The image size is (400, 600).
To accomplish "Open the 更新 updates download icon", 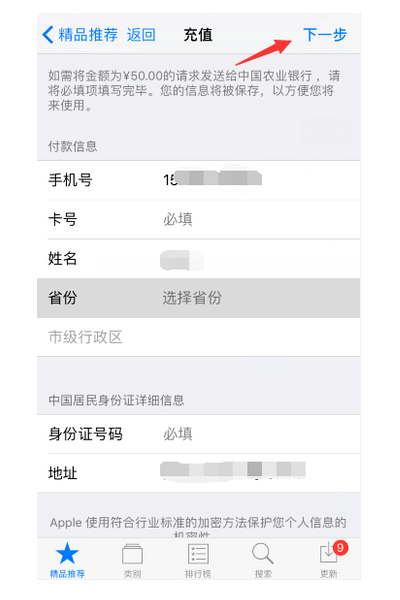I will tap(328, 554).
